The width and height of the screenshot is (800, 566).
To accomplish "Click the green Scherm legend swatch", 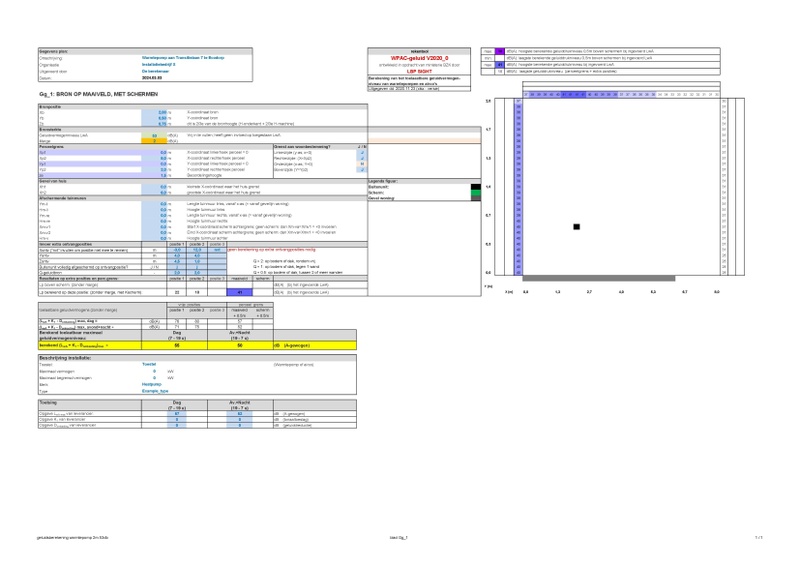I will tap(476, 193).
